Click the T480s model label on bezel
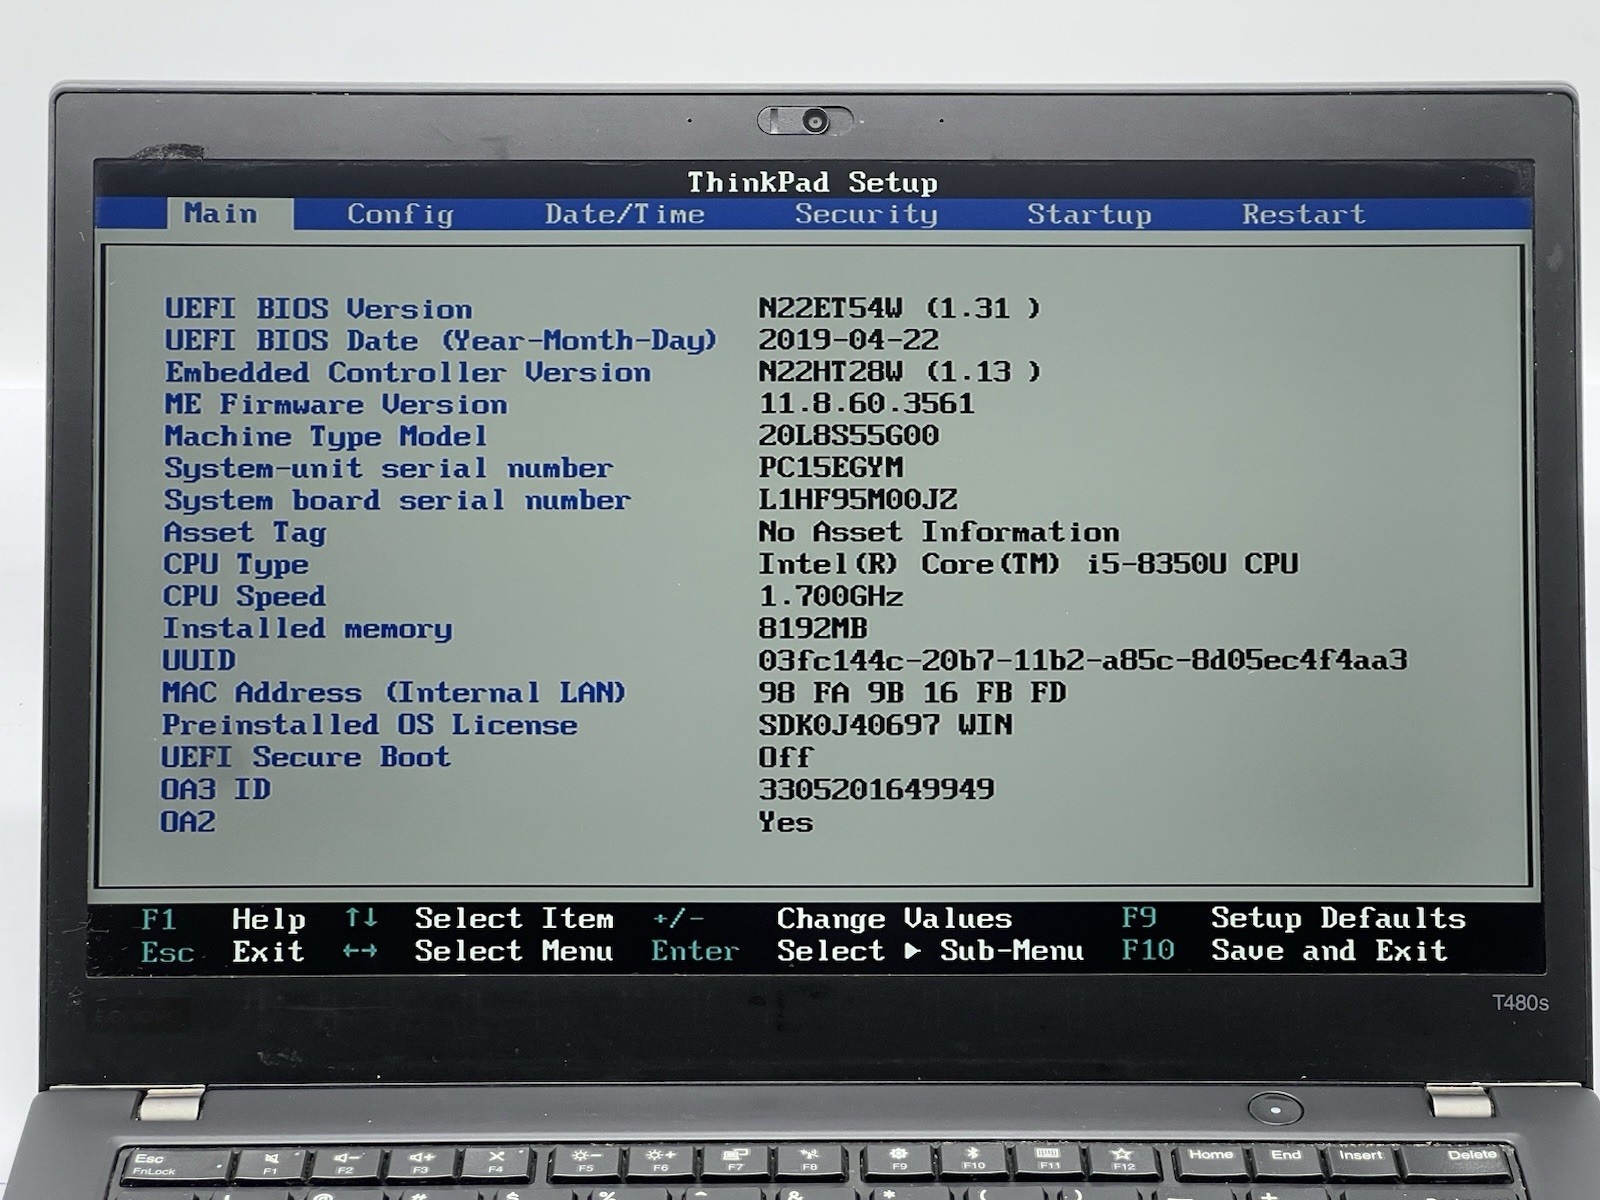 (x=1520, y=1003)
